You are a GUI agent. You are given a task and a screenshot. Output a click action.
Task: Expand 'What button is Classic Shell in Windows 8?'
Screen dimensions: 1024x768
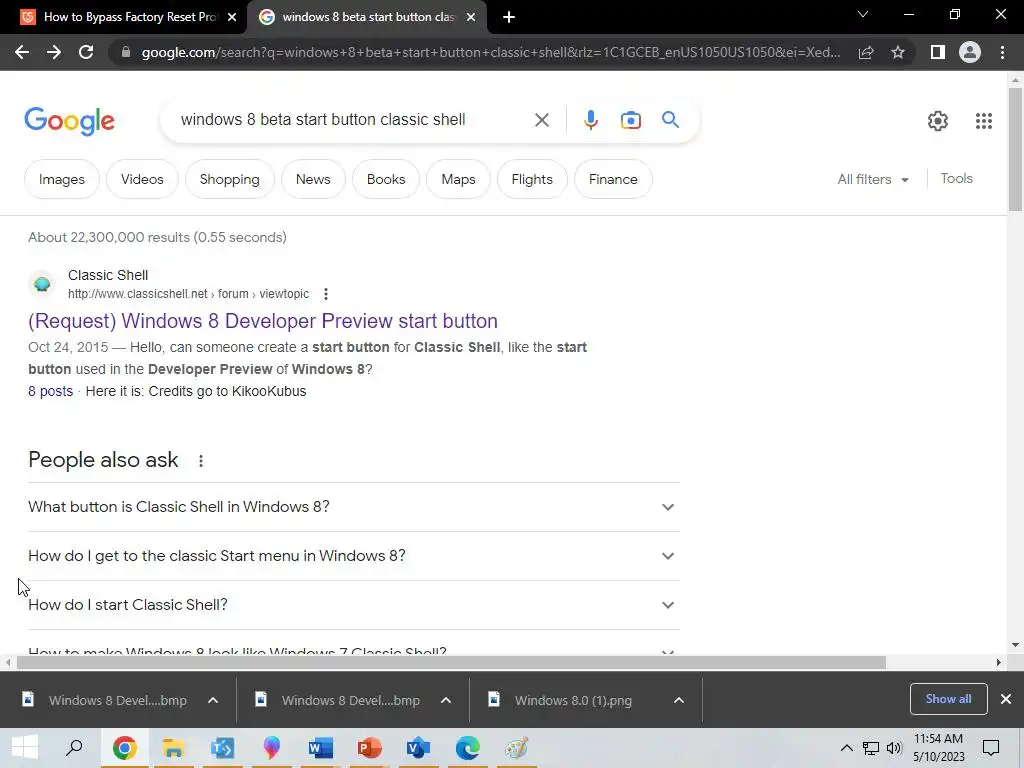(354, 507)
